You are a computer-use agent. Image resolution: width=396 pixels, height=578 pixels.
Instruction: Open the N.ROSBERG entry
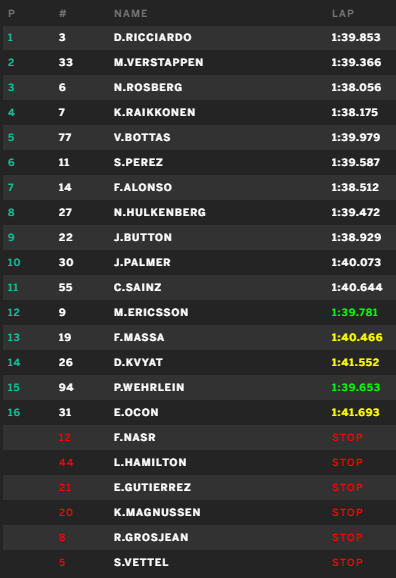pos(199,87)
